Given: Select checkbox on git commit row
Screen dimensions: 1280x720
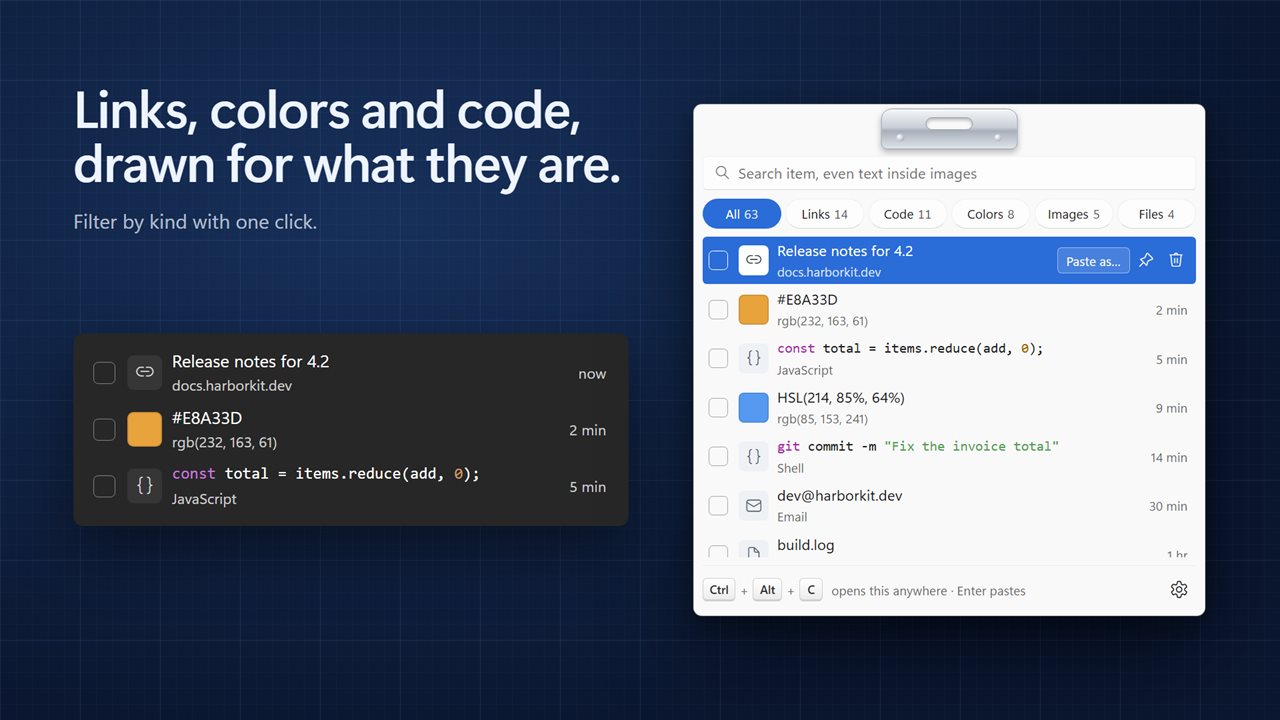Looking at the screenshot, I should [718, 456].
